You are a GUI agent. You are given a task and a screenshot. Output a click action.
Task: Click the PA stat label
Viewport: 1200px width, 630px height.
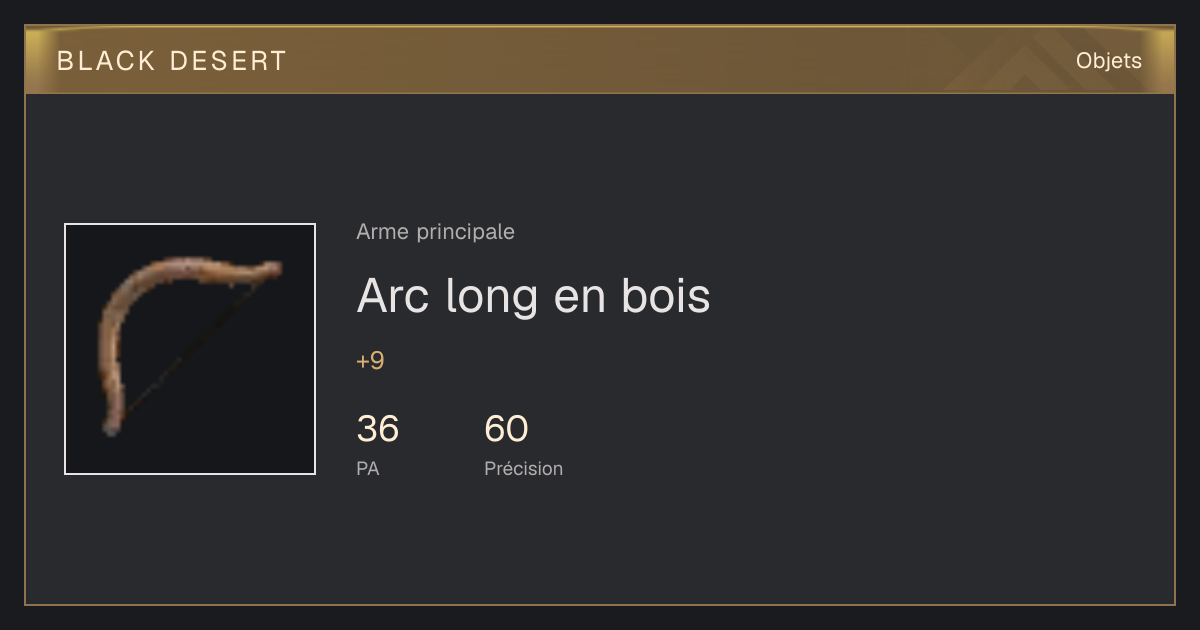(367, 468)
